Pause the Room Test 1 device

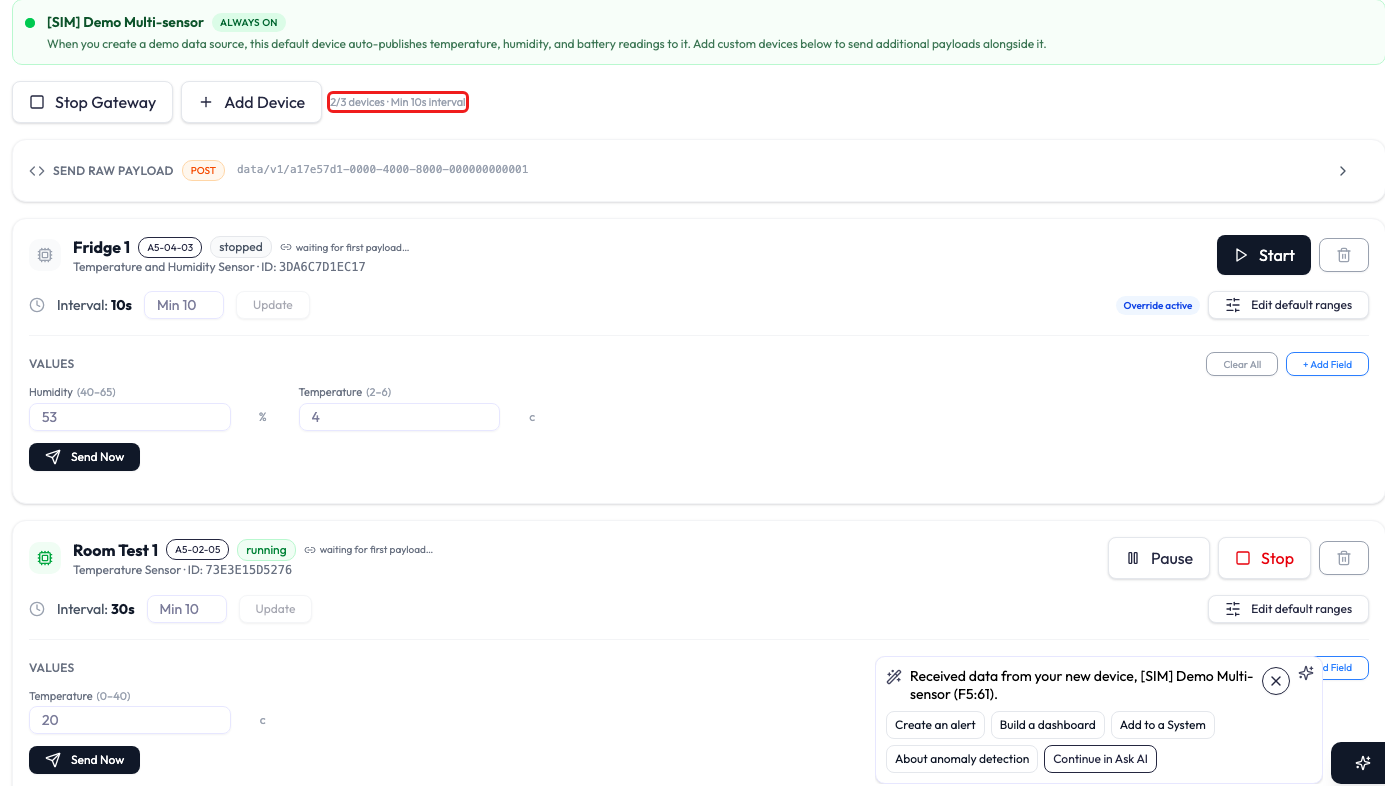[1159, 558]
